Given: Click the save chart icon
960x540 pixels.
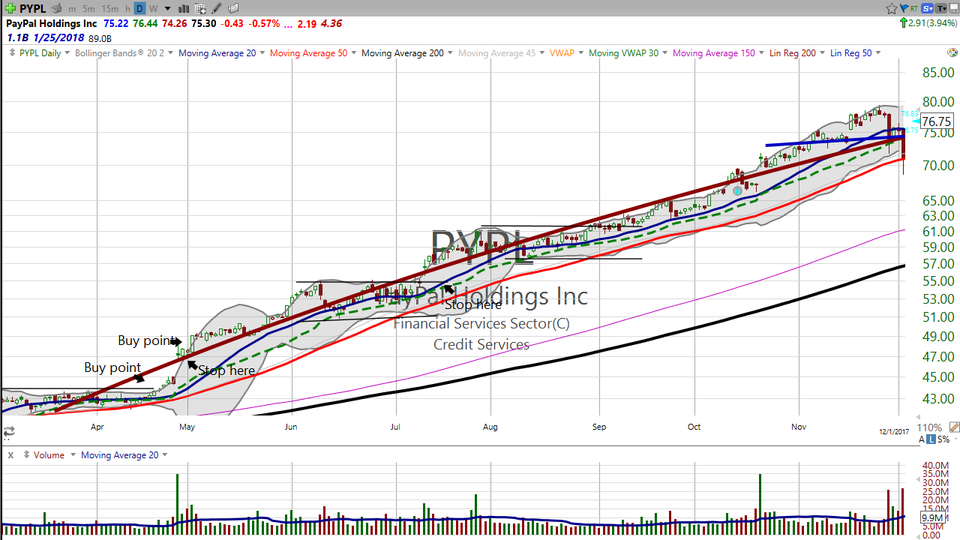Looking at the screenshot, I should [x=953, y=8].
